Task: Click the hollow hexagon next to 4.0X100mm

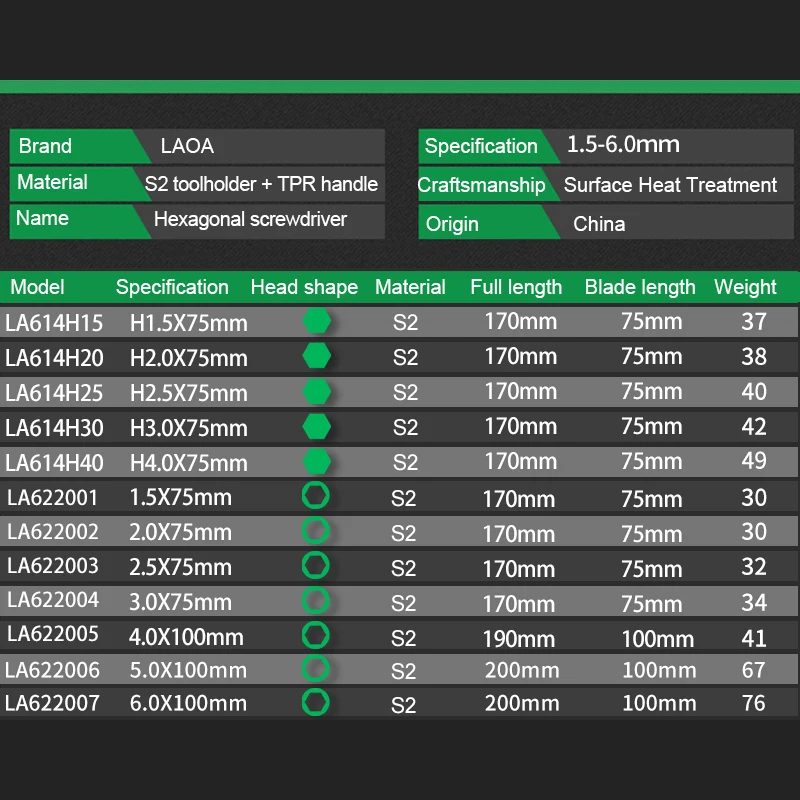Action: (316, 635)
